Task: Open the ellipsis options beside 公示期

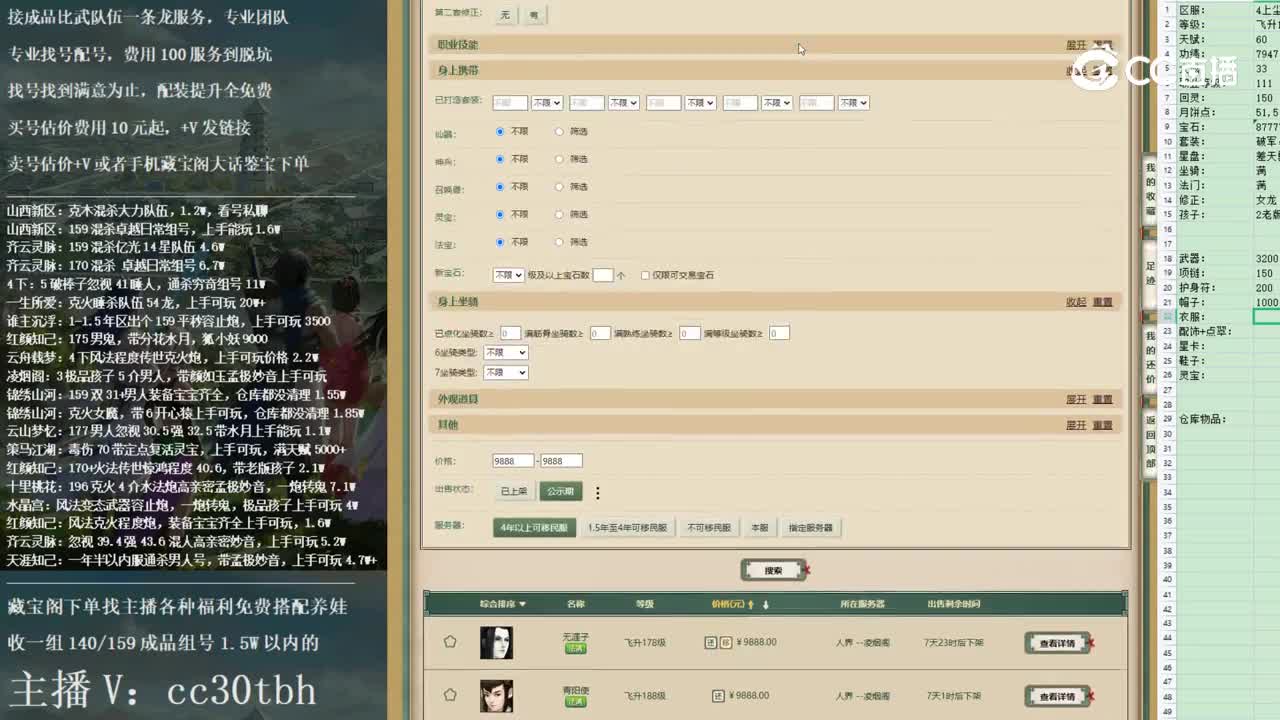Action: pos(597,491)
